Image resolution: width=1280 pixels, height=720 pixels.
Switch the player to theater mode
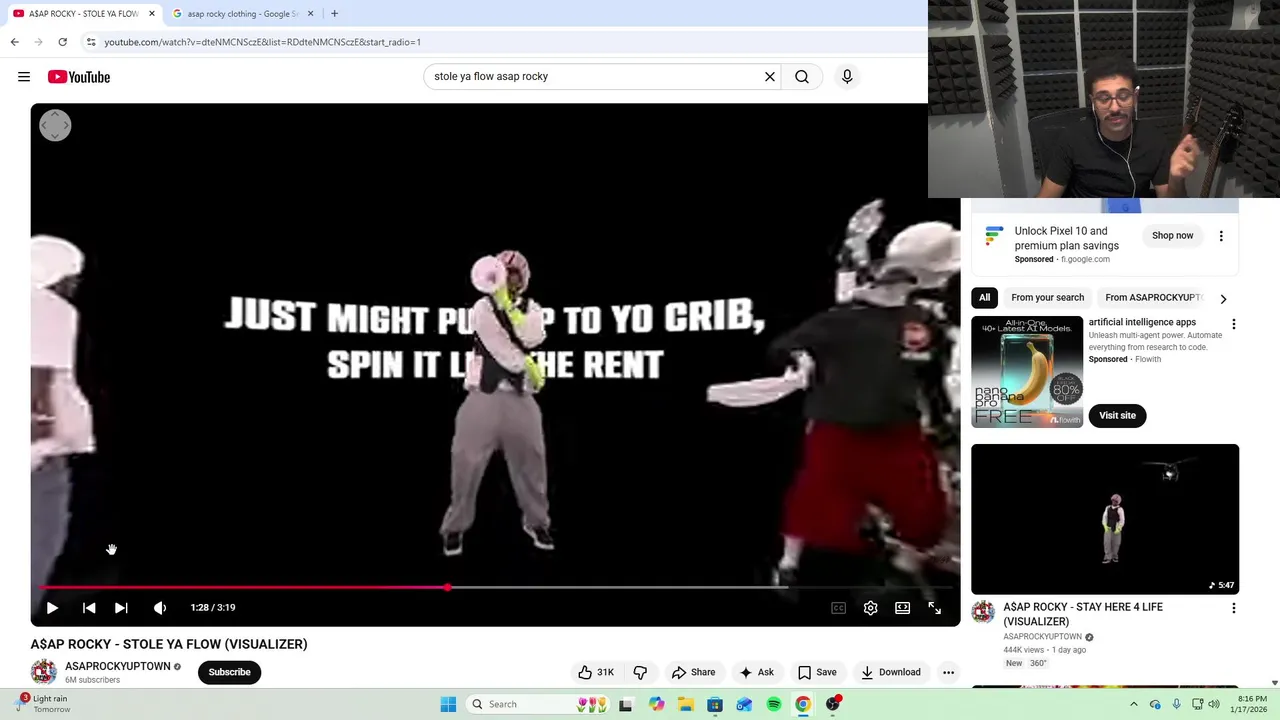pos(903,608)
